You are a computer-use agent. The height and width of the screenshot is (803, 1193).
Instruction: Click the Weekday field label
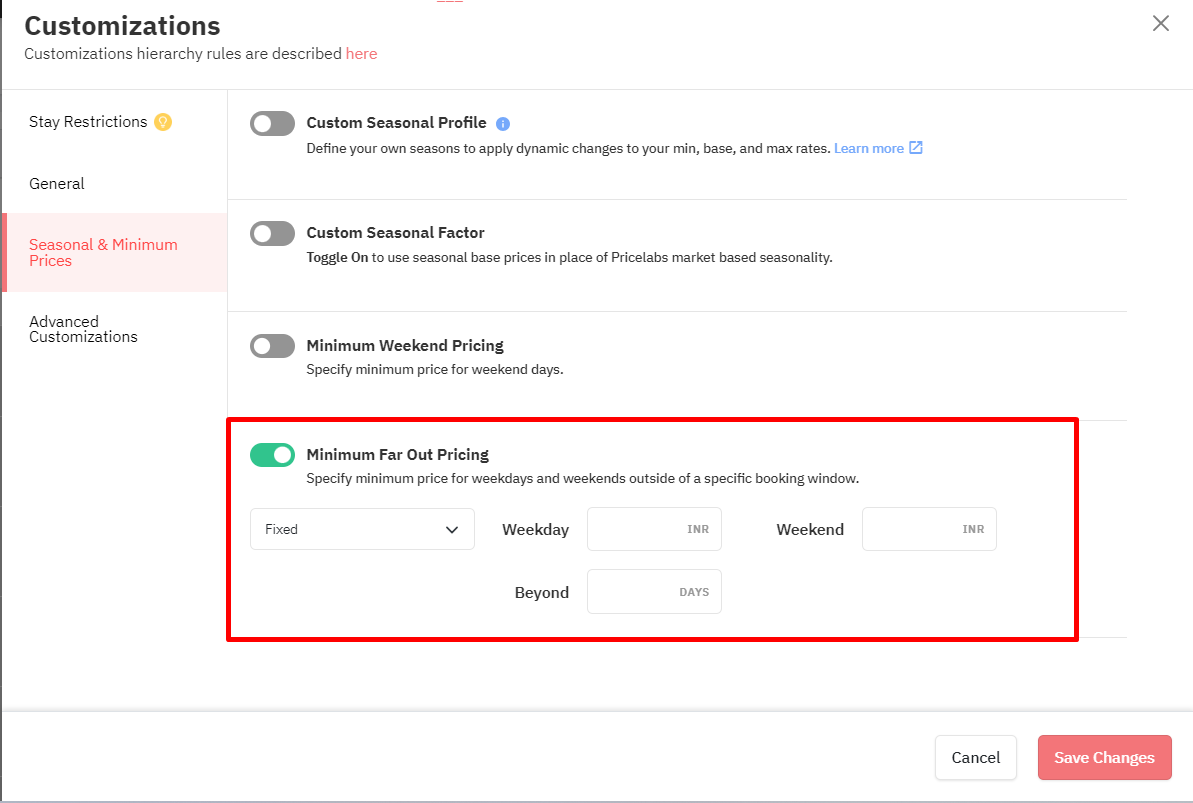pos(536,530)
